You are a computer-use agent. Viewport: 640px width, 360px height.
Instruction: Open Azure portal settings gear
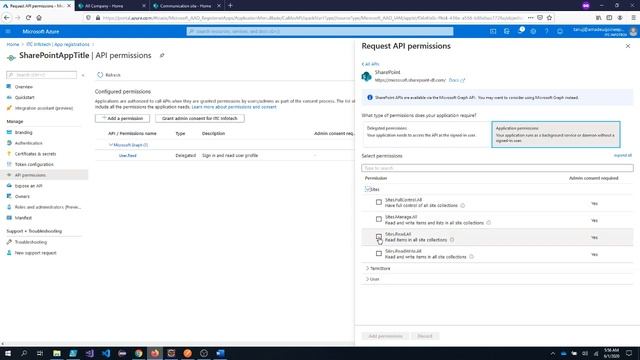[x=533, y=31]
